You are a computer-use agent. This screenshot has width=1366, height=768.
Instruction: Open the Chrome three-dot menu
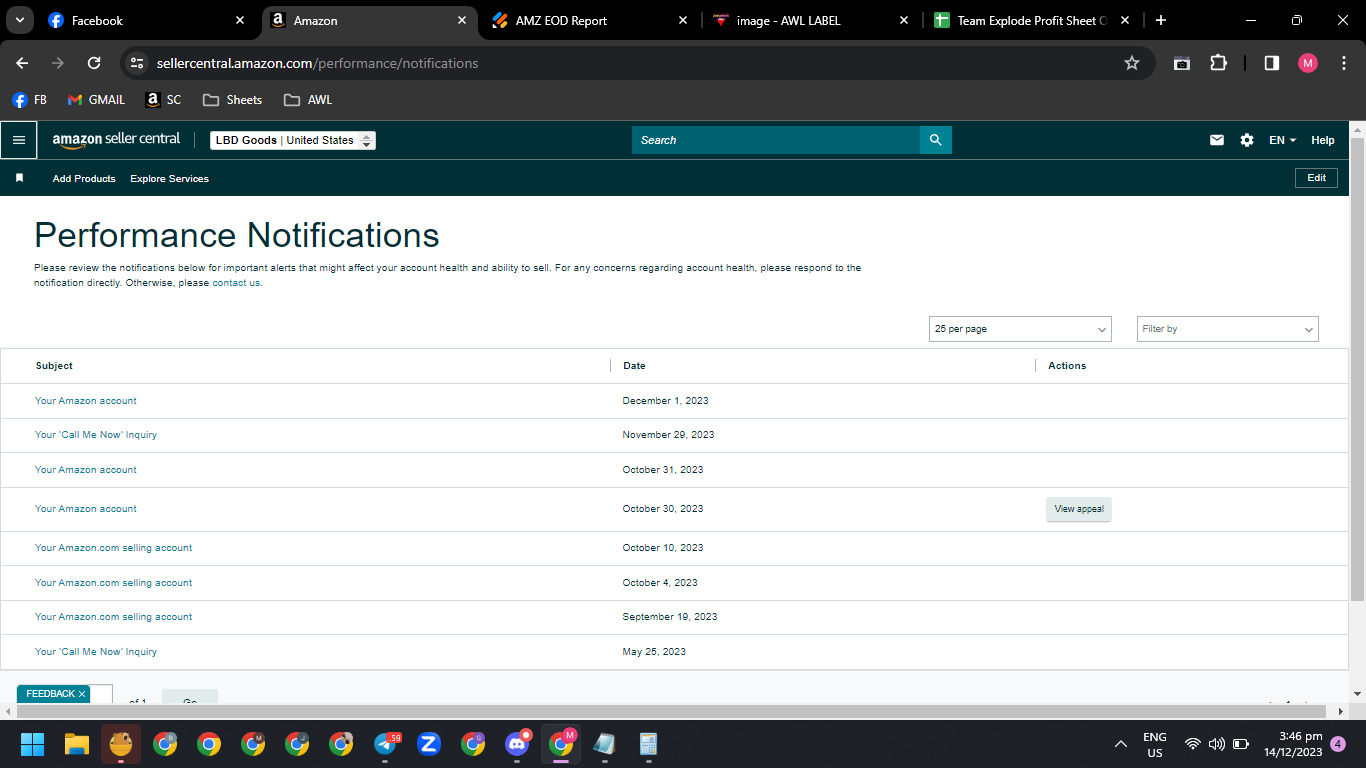tap(1343, 63)
